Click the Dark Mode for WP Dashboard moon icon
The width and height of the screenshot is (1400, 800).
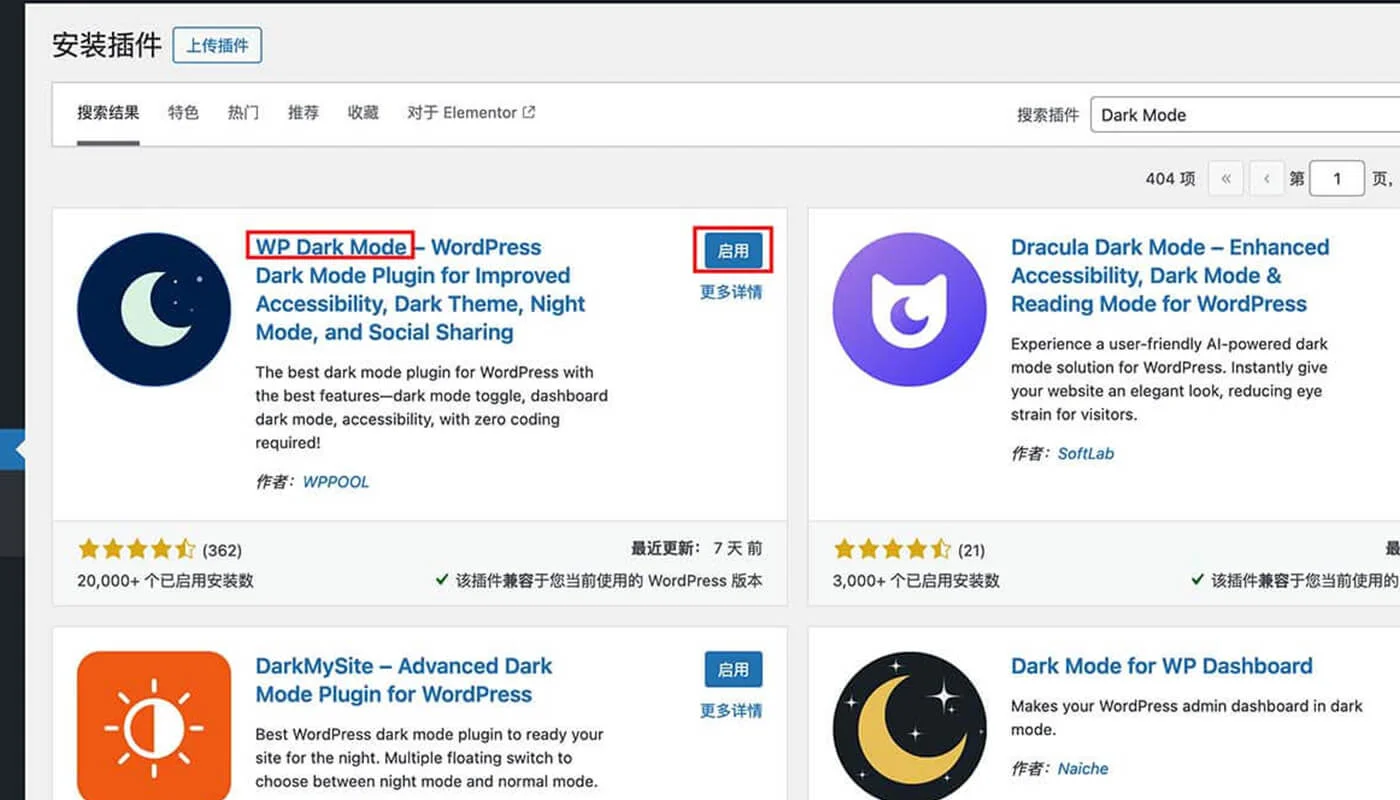click(x=909, y=722)
